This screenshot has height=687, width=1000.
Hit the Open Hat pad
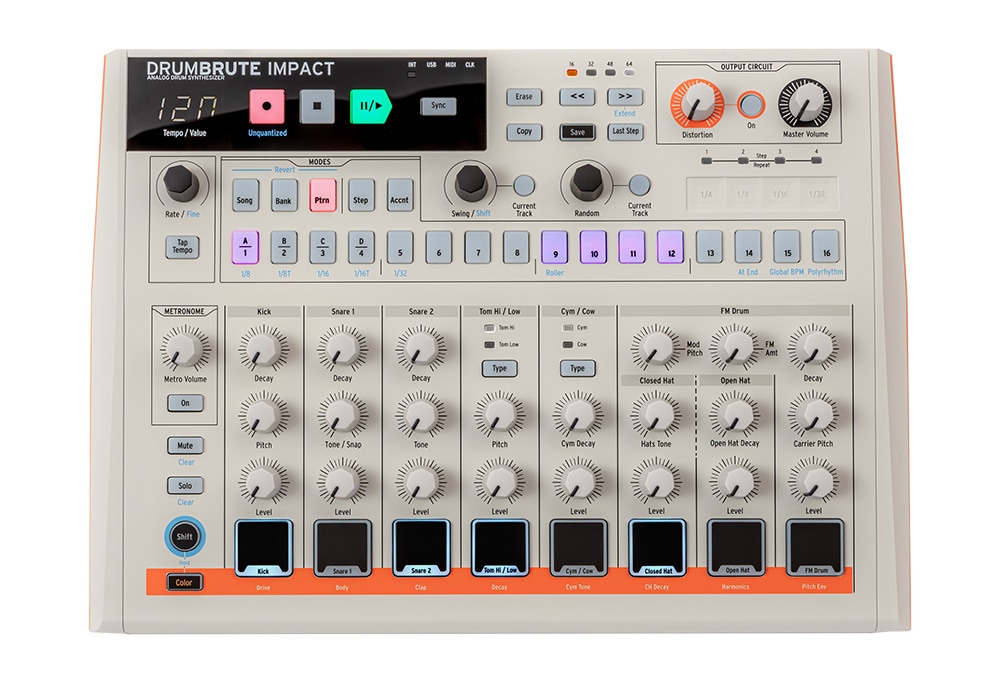tap(736, 549)
